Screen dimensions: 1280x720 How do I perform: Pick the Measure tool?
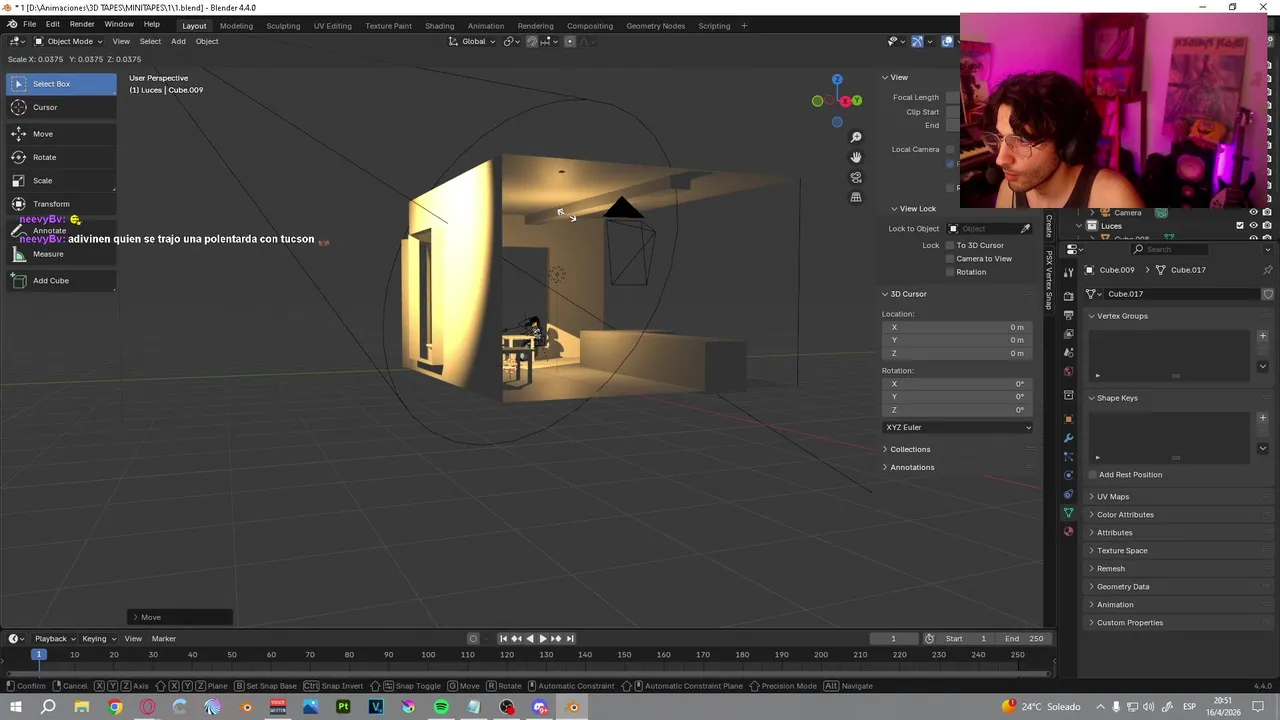coord(60,254)
